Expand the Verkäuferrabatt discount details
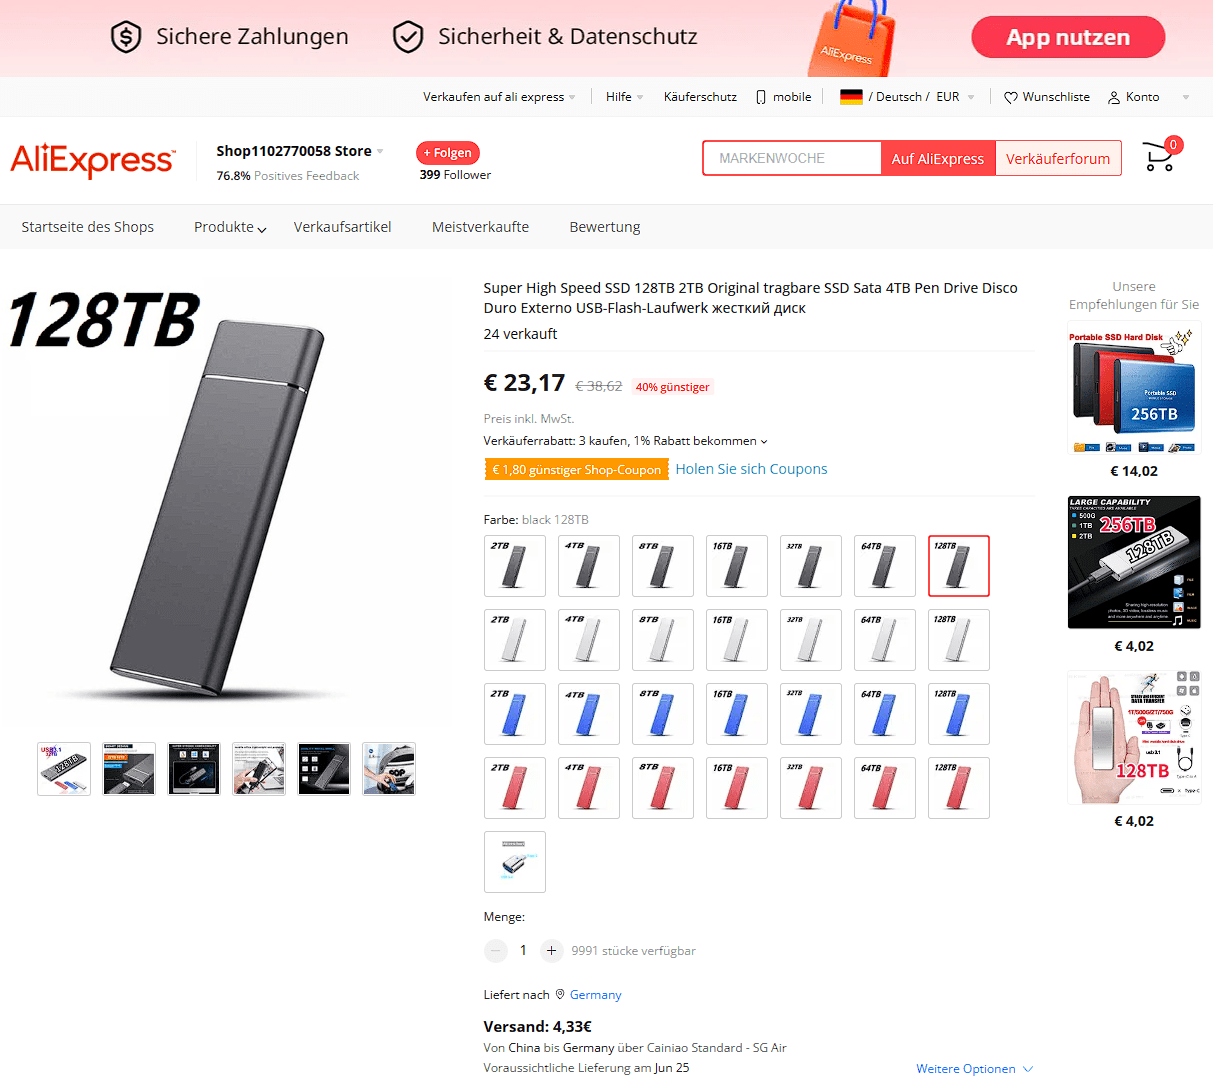The height and width of the screenshot is (1079, 1213). pos(626,441)
